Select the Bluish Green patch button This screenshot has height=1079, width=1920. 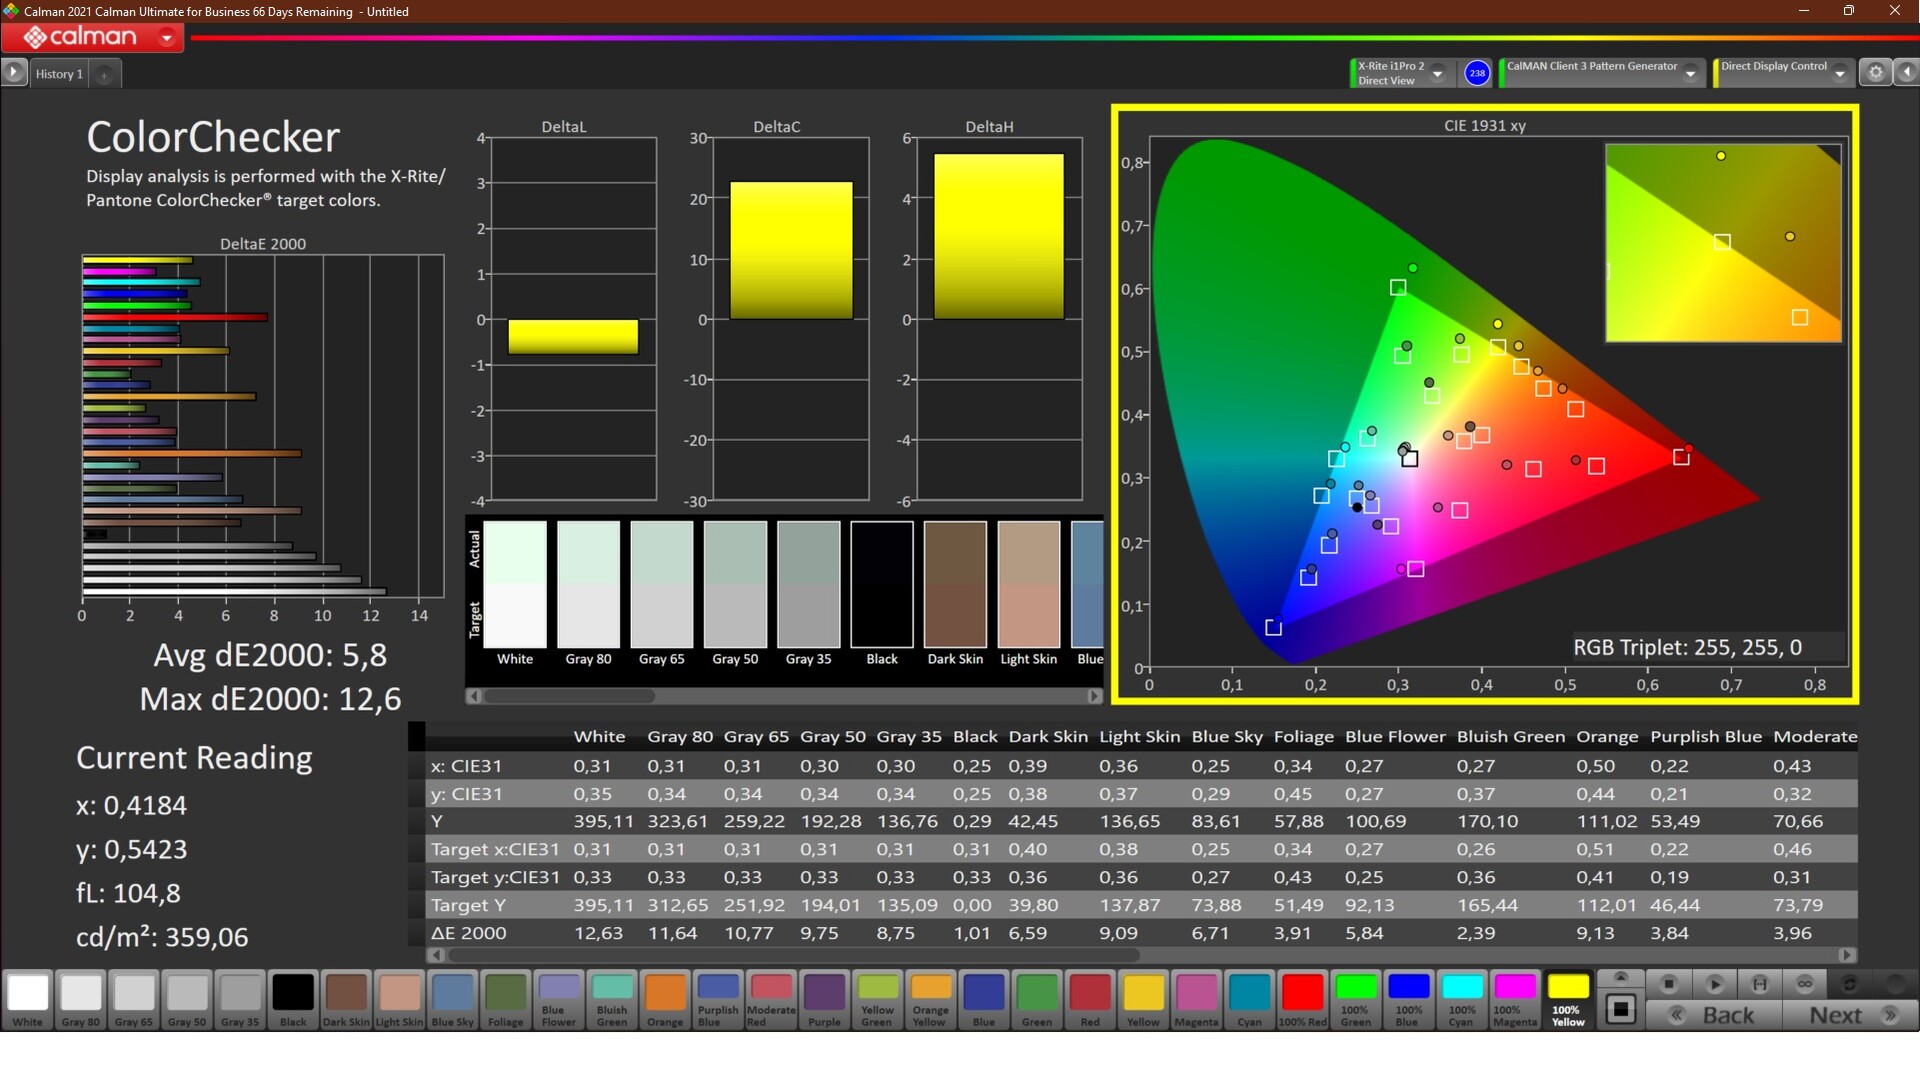[612, 999]
